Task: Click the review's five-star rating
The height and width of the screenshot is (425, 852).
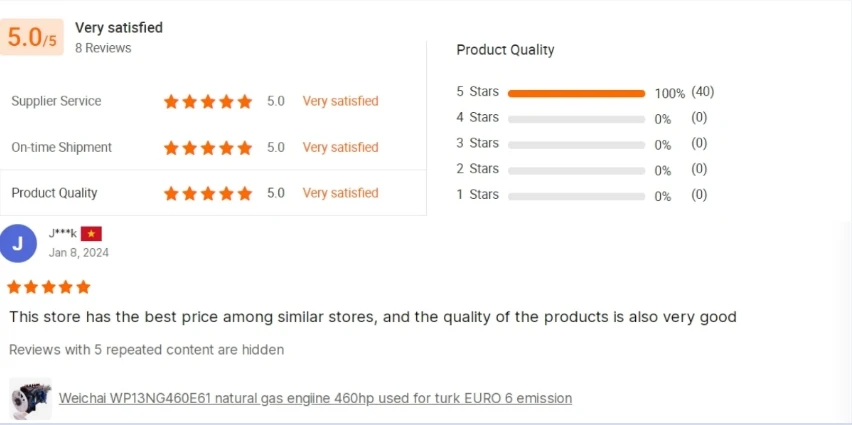Action: click(49, 287)
